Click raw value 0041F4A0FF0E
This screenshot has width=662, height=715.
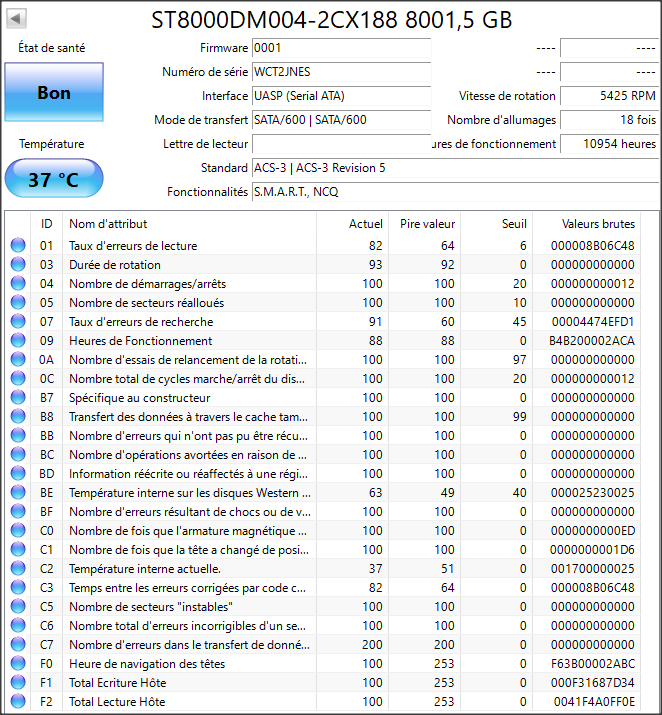pos(594,702)
